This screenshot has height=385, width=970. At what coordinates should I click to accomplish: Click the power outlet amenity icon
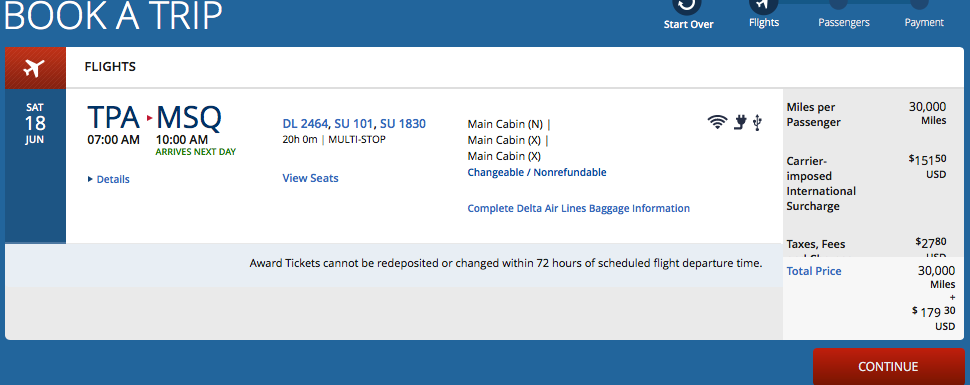pos(740,123)
